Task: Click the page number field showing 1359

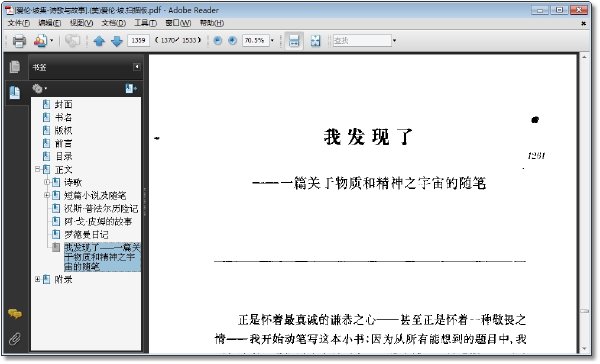Action: 138,40
